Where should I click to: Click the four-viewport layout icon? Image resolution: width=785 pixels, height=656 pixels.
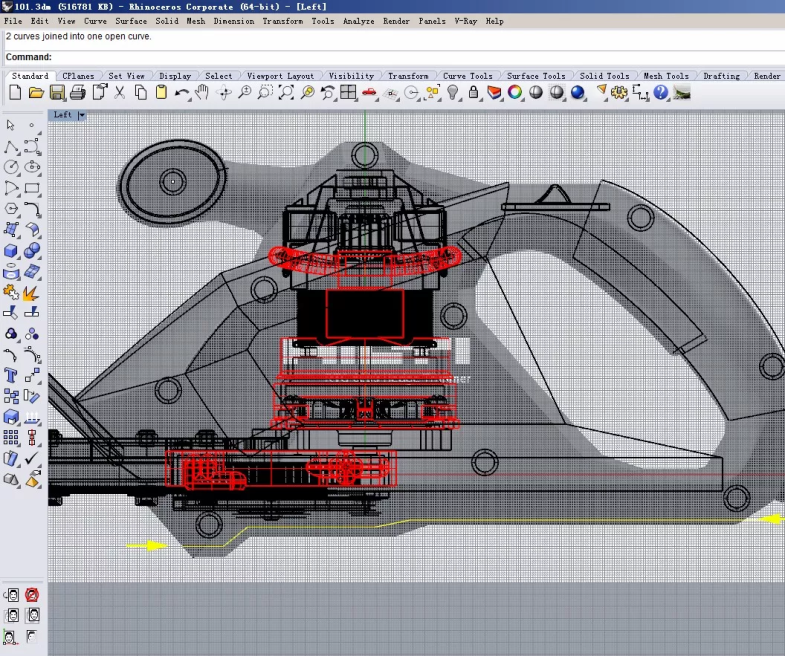[348, 92]
